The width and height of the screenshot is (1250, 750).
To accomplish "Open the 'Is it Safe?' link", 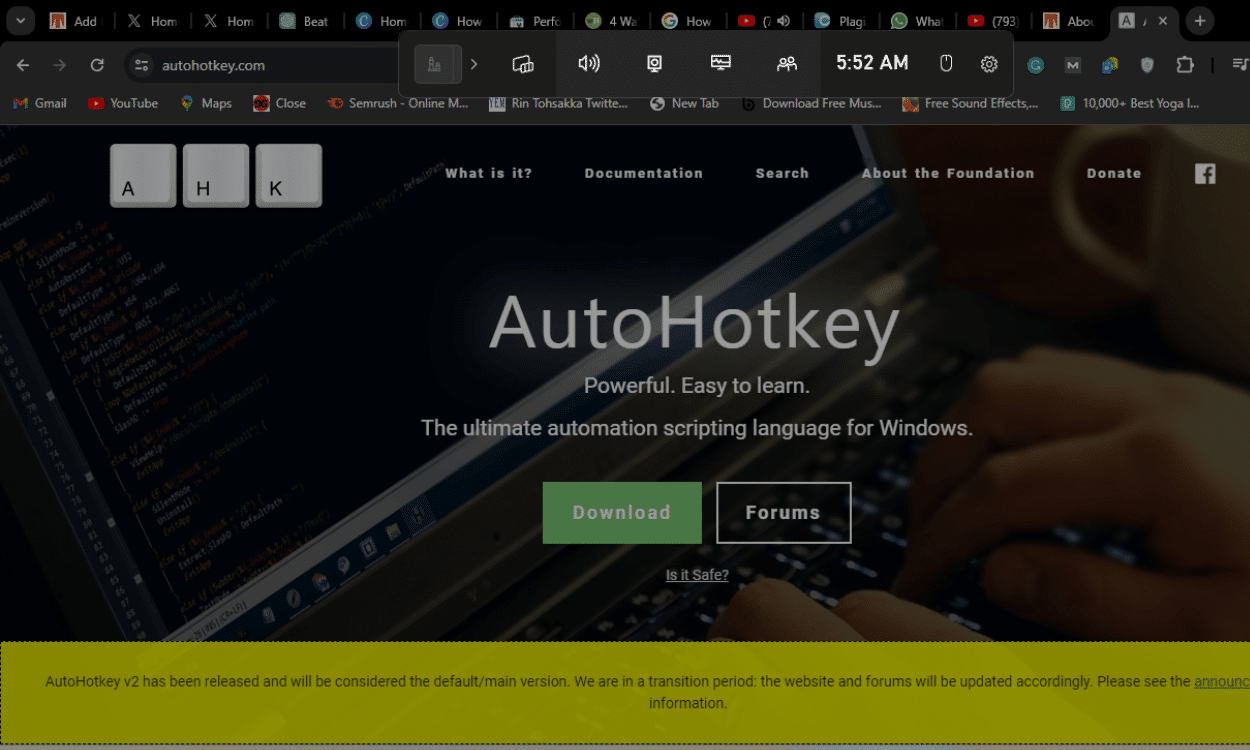I will pyautogui.click(x=697, y=575).
